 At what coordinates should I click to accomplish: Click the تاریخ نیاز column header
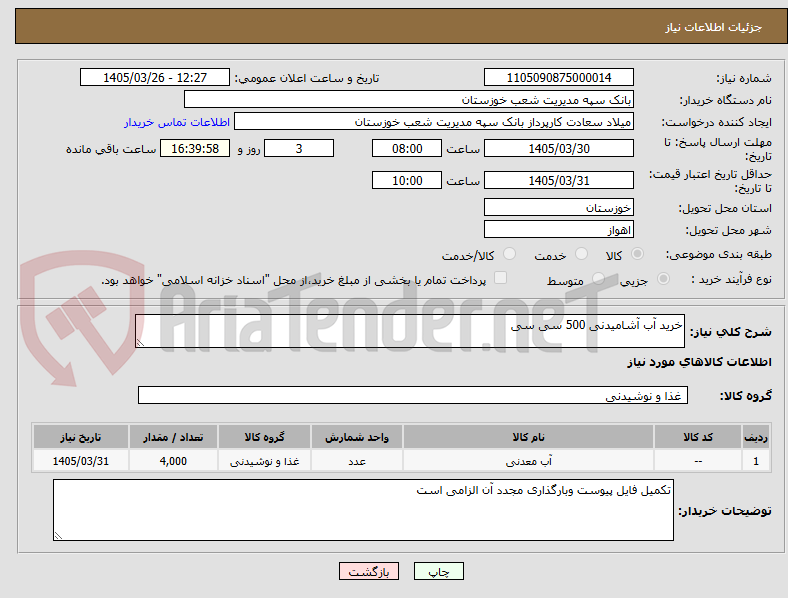click(81, 437)
